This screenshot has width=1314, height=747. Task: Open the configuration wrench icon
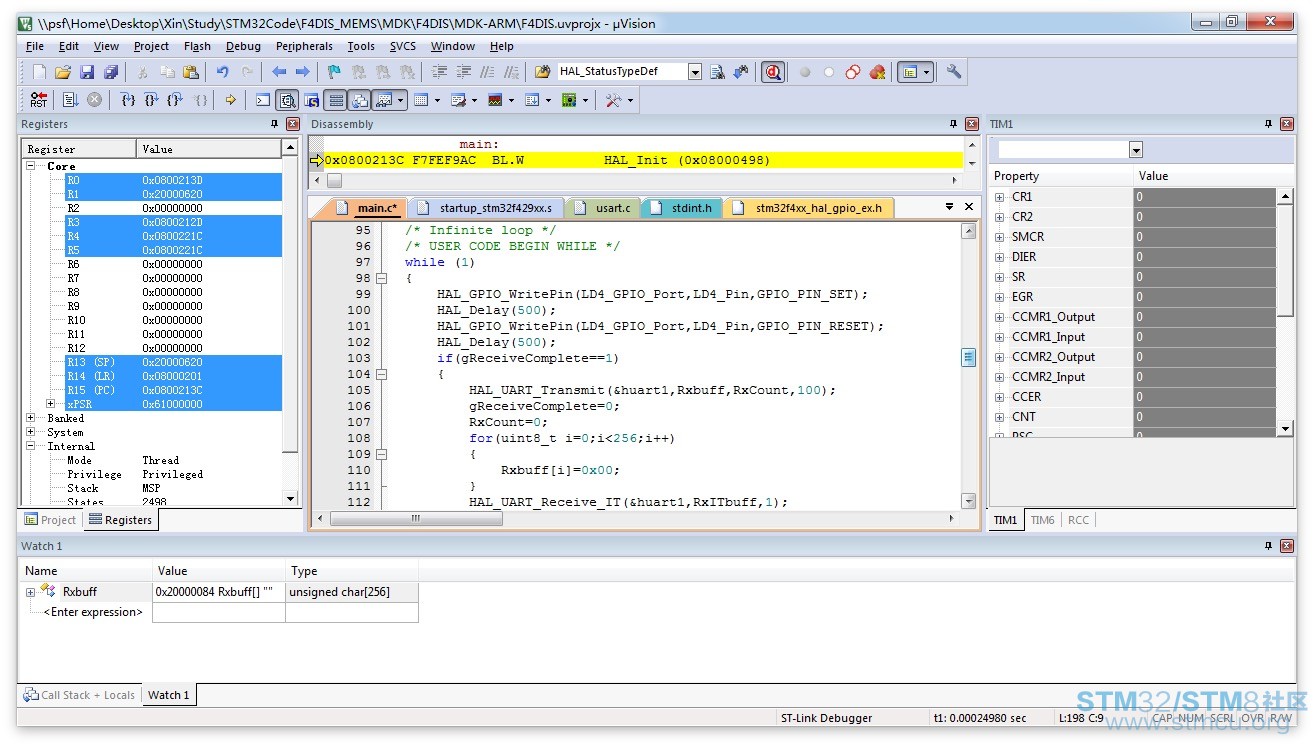click(954, 72)
